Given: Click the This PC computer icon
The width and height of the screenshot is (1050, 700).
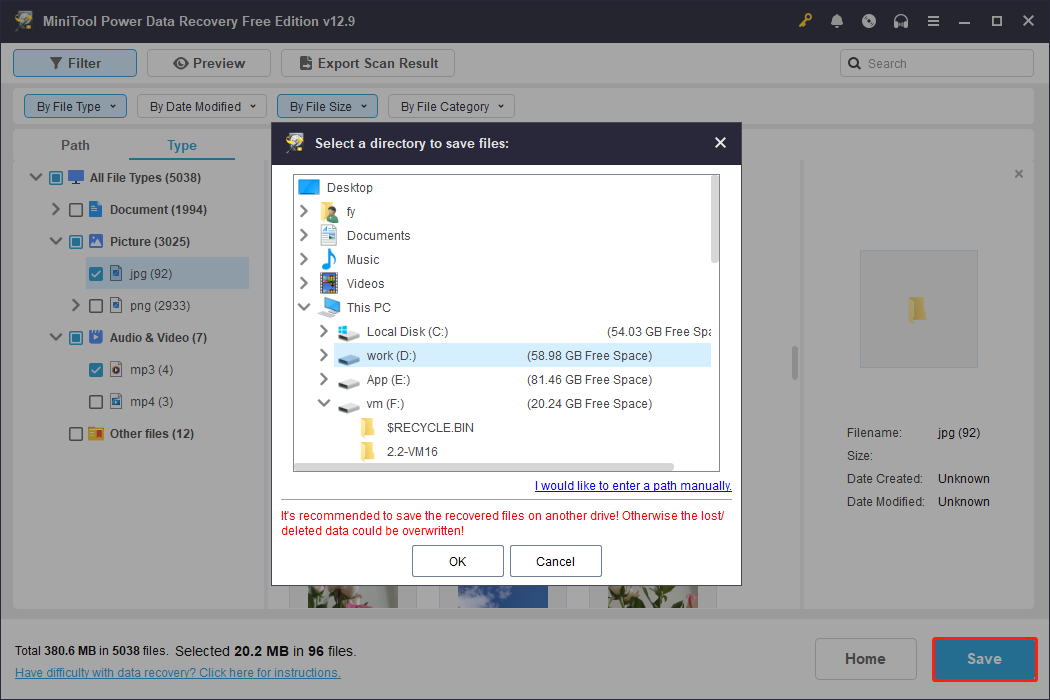Looking at the screenshot, I should (x=329, y=307).
